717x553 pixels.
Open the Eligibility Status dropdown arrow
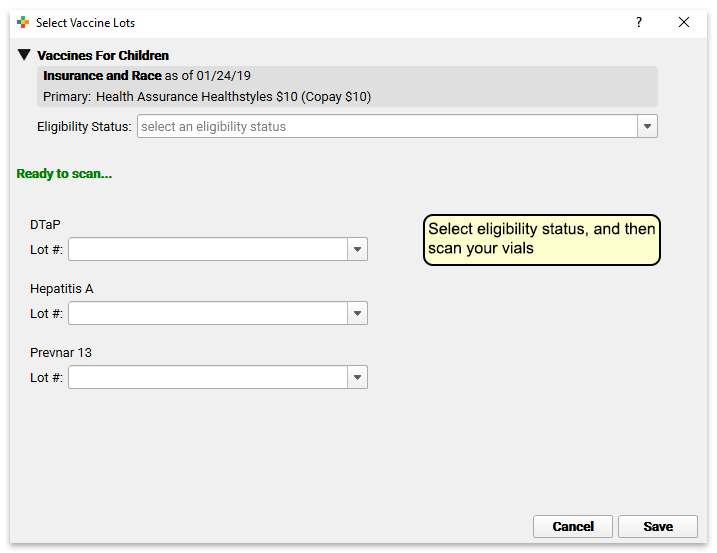(647, 126)
